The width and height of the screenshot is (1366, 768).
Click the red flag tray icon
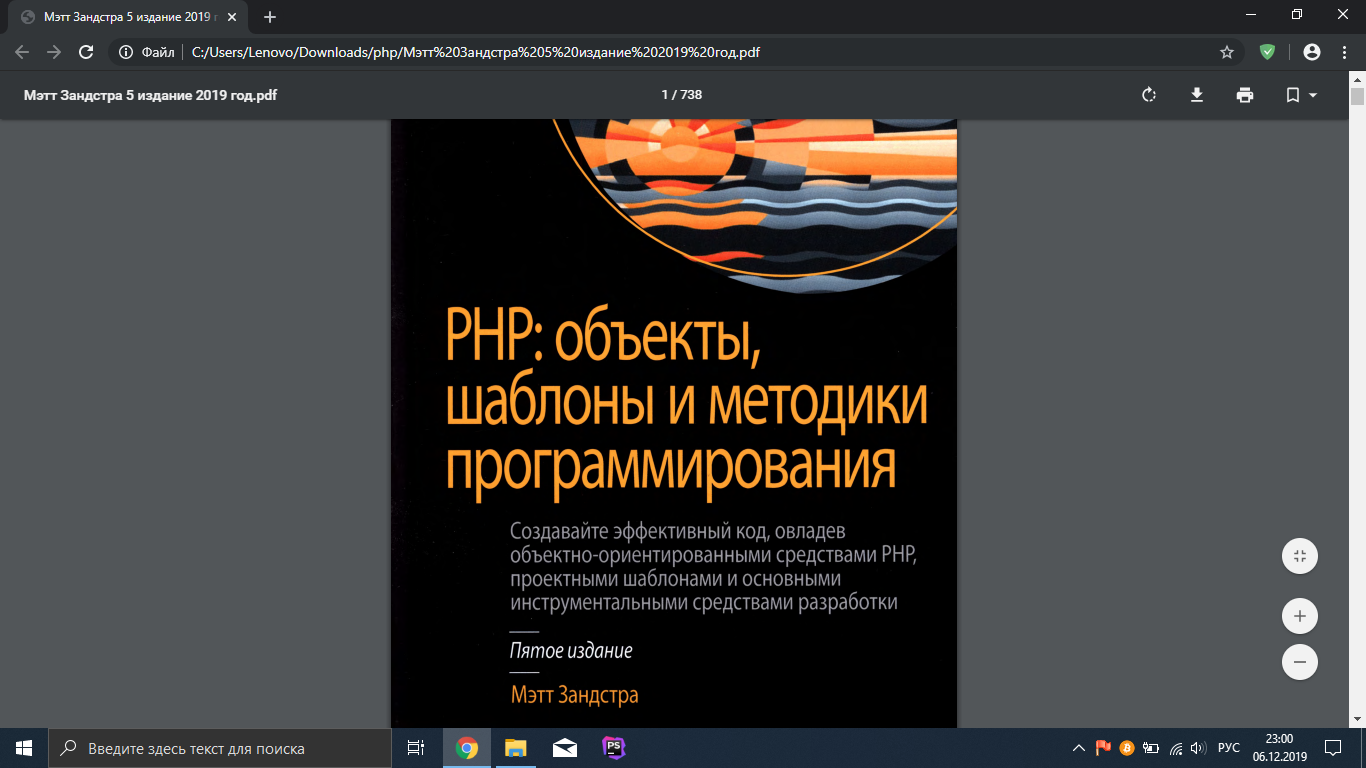1103,747
